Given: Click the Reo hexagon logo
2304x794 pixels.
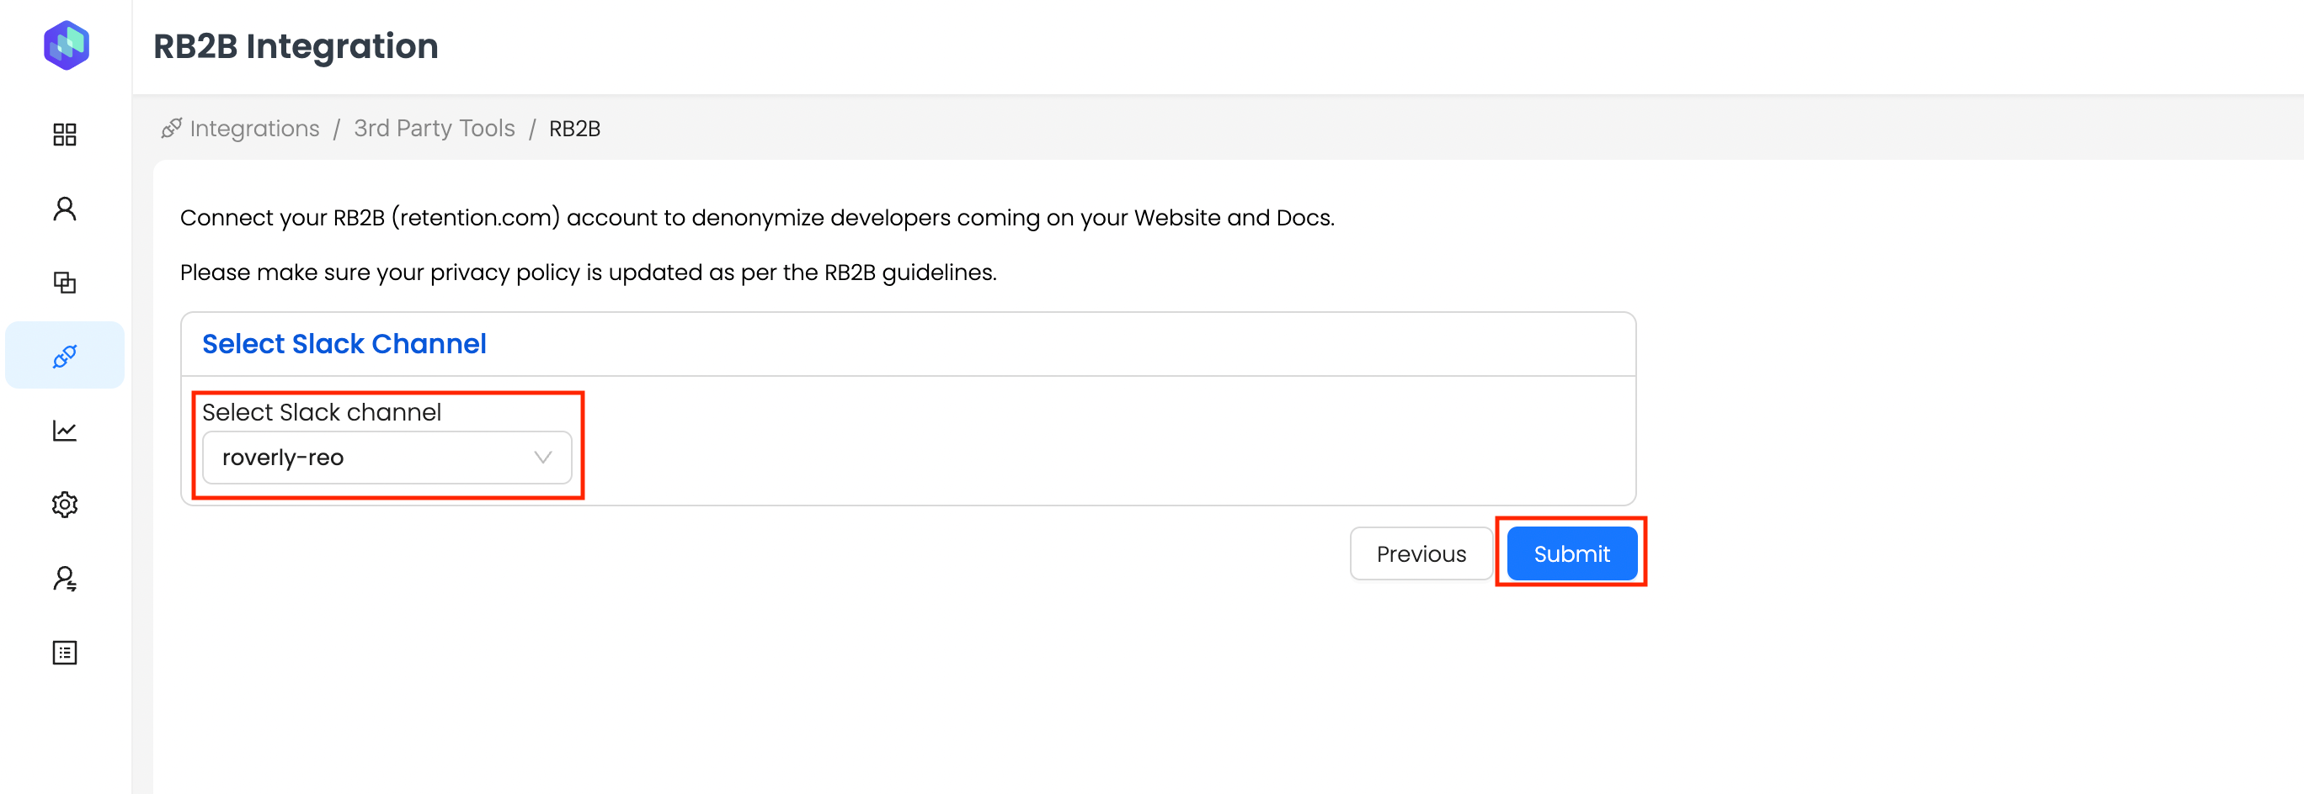Looking at the screenshot, I should click(66, 45).
